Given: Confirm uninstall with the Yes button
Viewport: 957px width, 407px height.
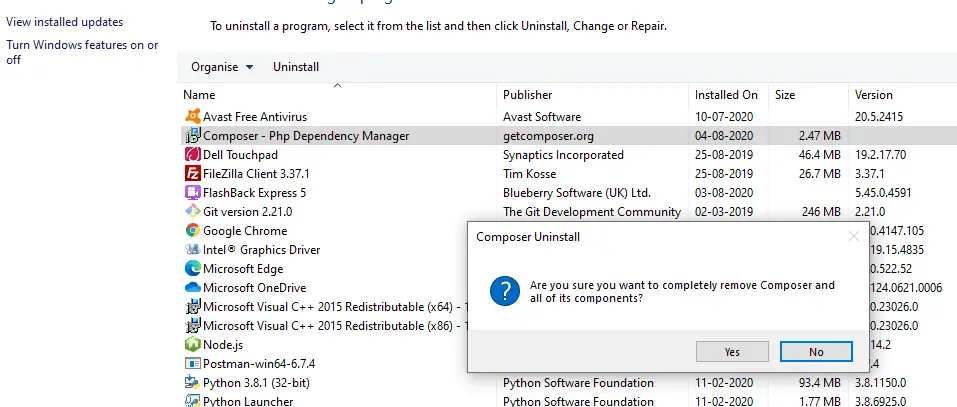Looking at the screenshot, I should (x=732, y=351).
